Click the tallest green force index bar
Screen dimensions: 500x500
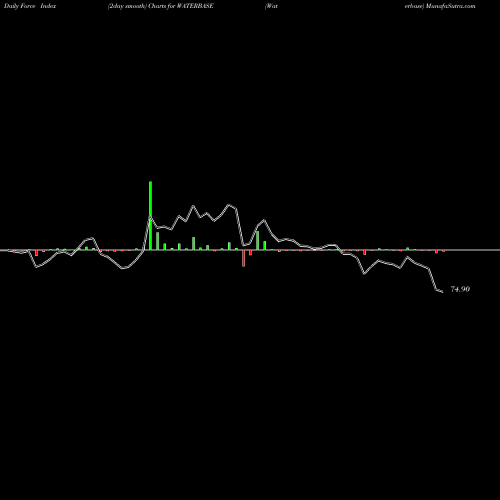(150, 216)
